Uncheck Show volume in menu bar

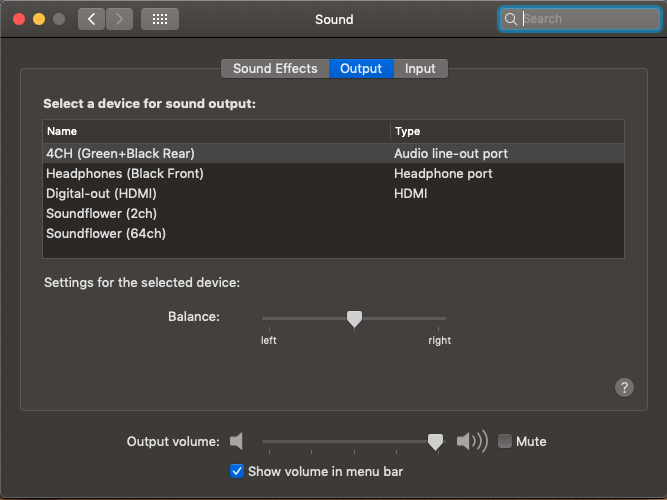click(237, 471)
